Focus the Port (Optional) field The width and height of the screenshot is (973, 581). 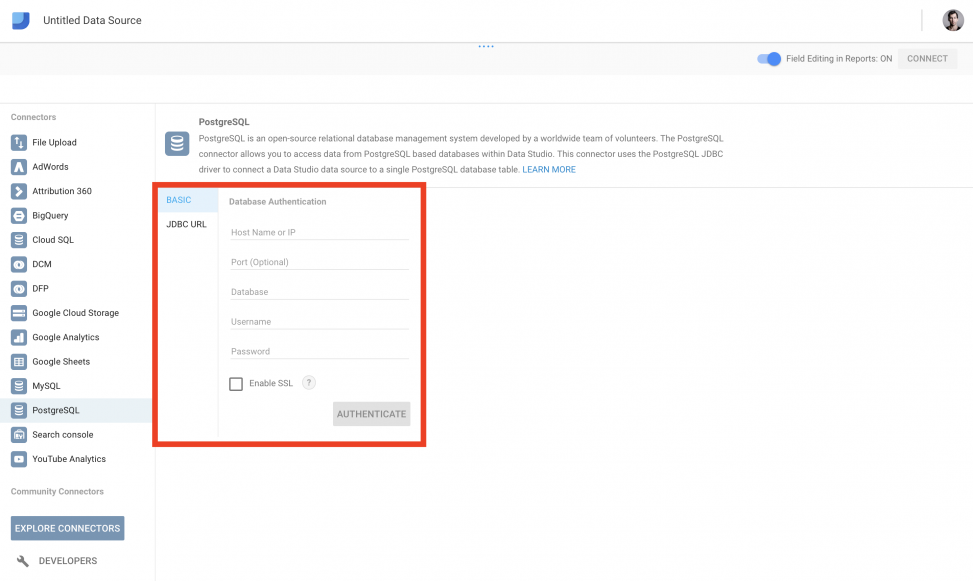[x=320, y=262]
